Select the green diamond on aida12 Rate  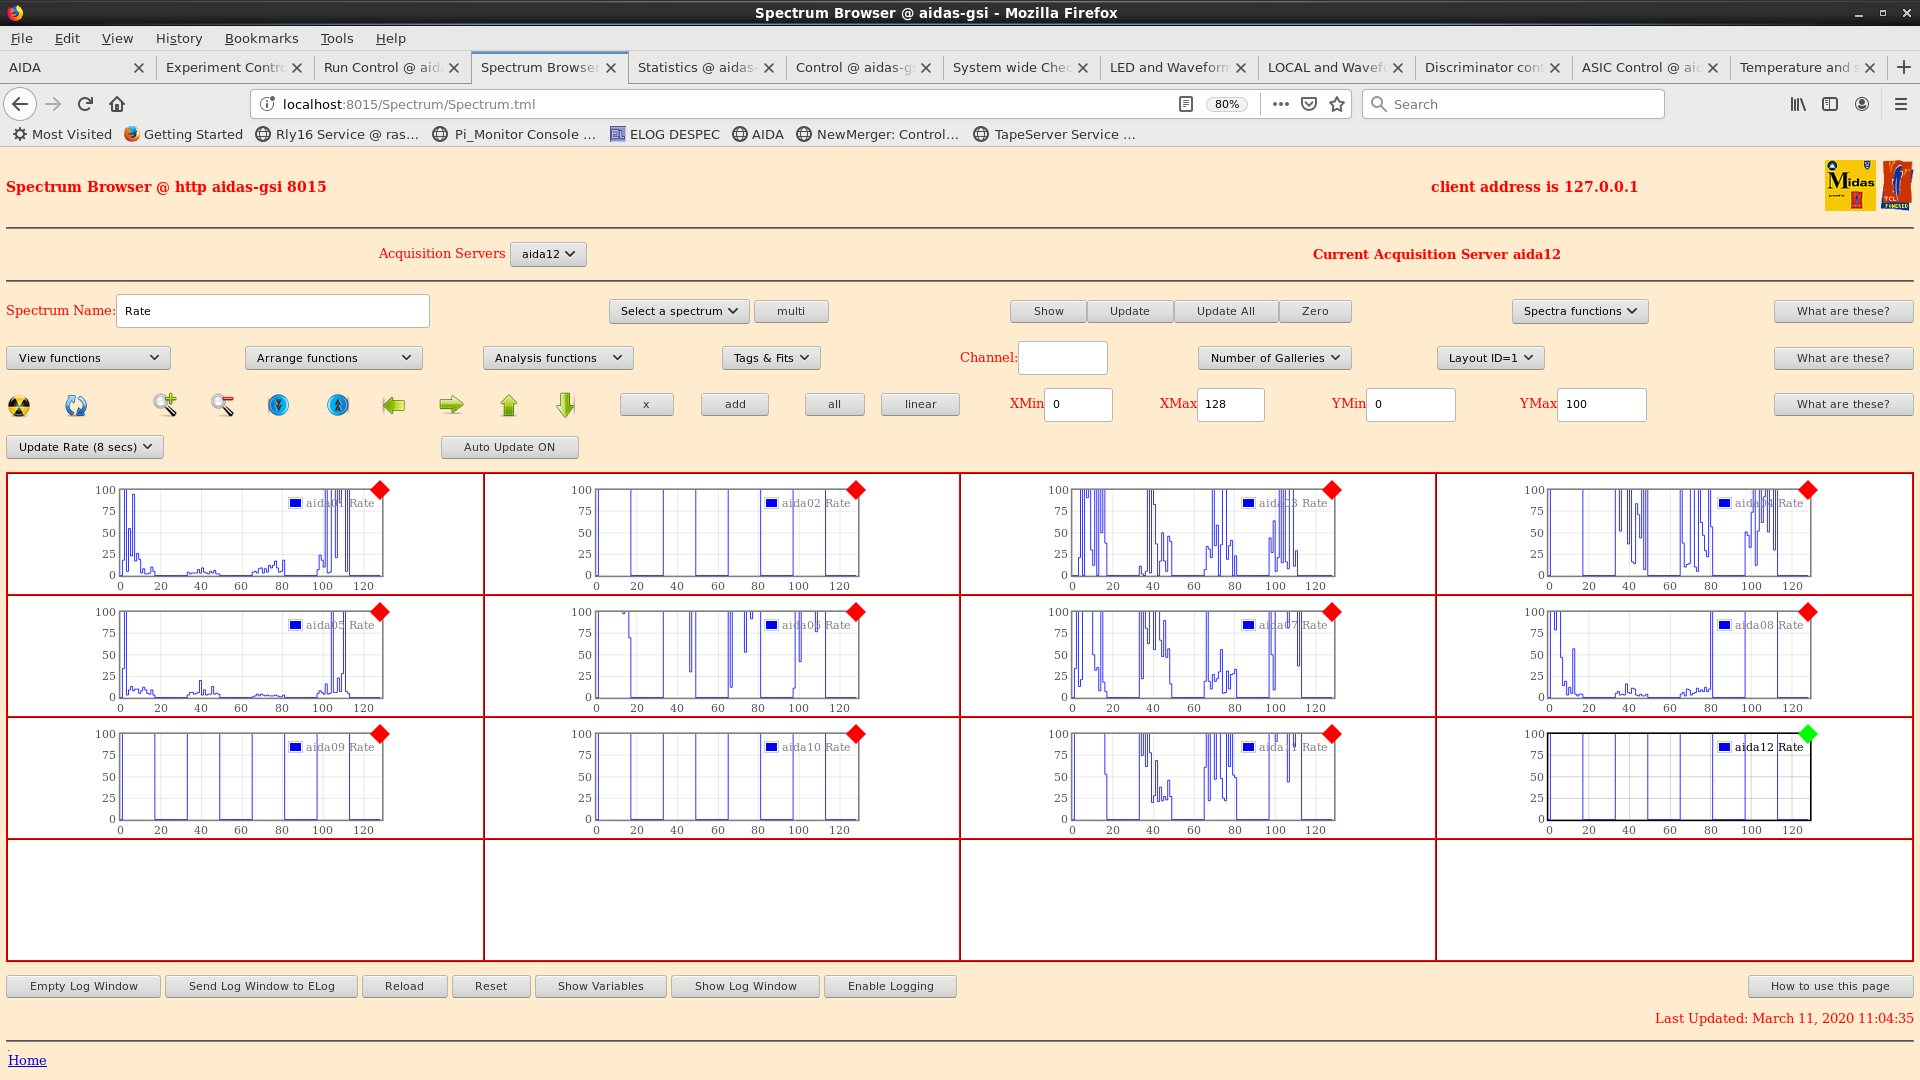(1808, 734)
